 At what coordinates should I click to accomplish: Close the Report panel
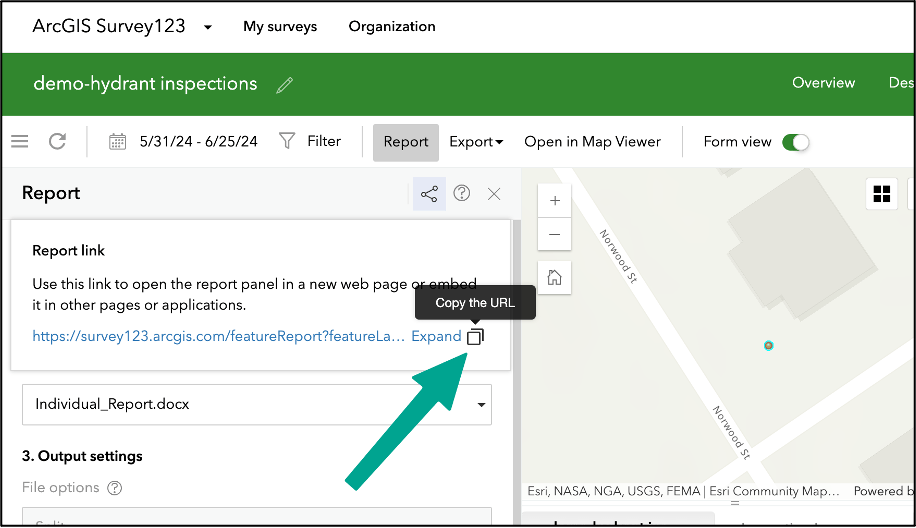494,194
